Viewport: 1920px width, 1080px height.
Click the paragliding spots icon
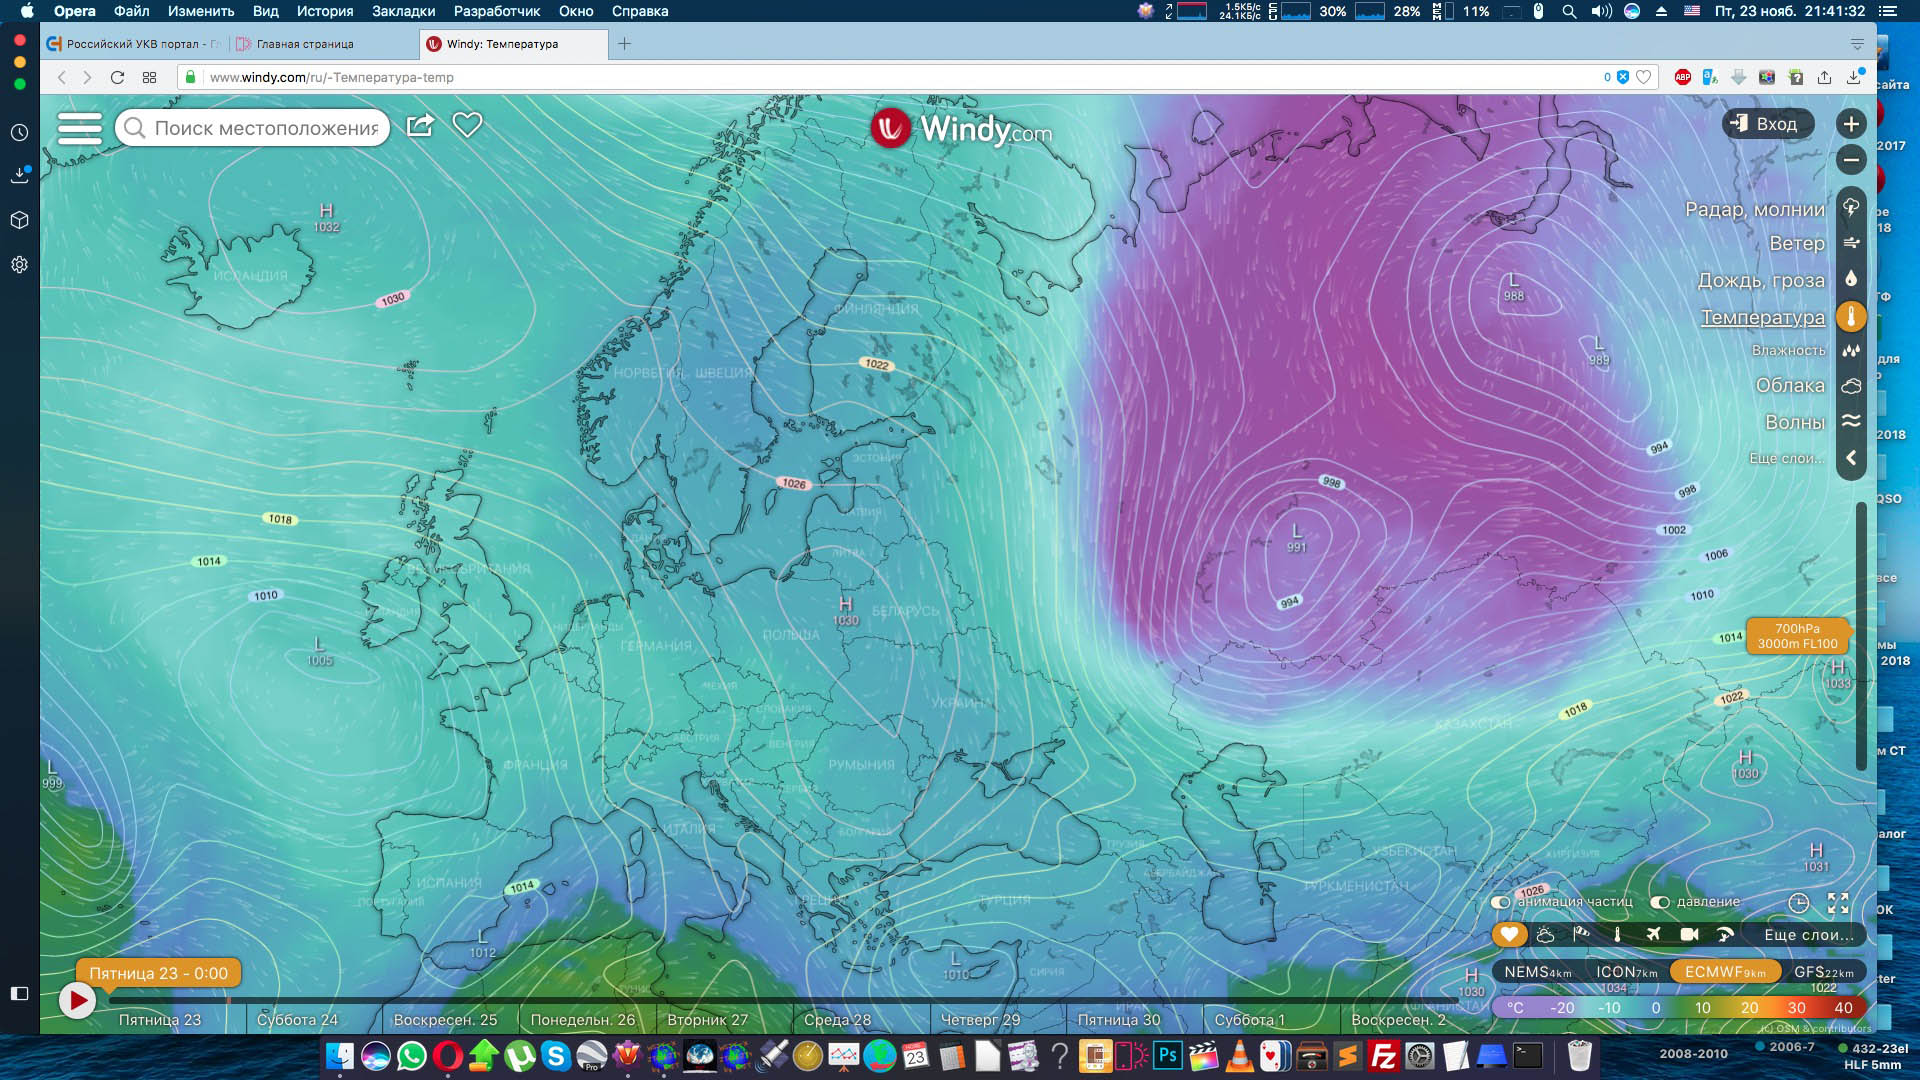point(1725,934)
